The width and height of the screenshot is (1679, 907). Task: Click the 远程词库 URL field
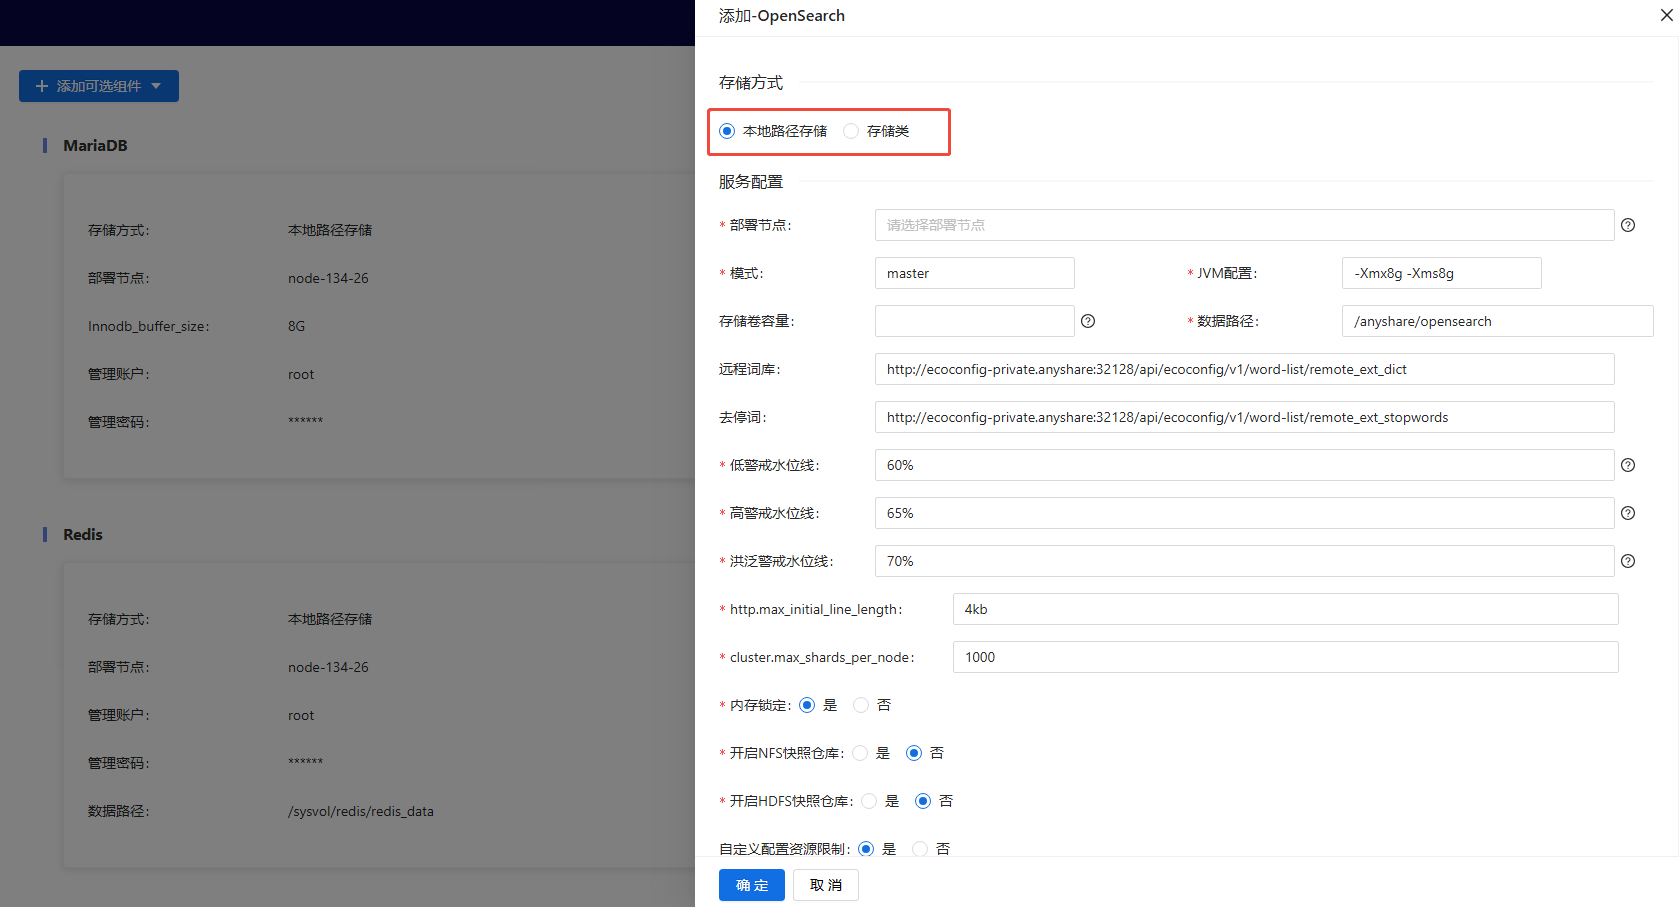[1244, 369]
